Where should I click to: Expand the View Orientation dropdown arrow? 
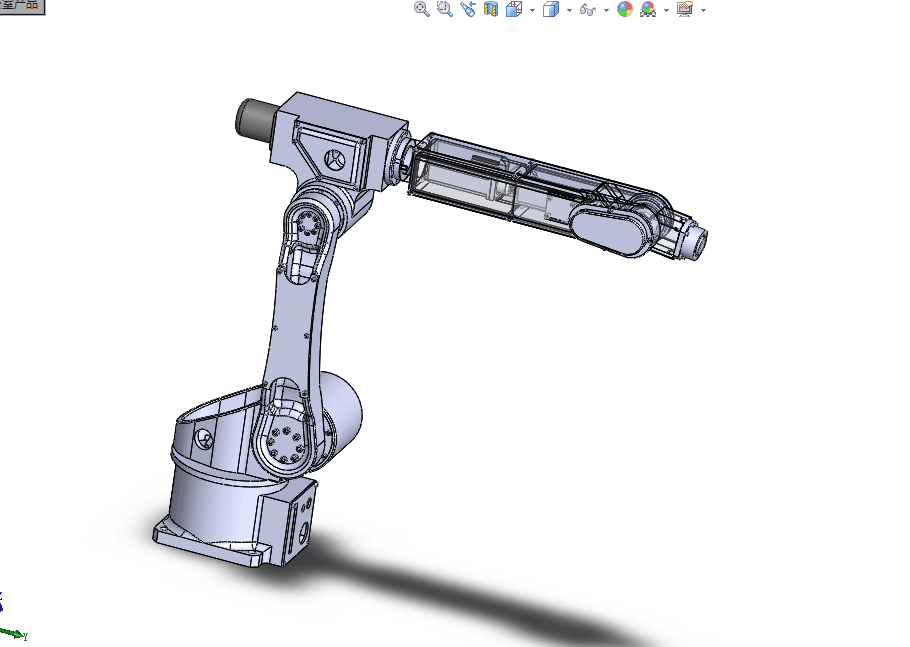(x=532, y=10)
